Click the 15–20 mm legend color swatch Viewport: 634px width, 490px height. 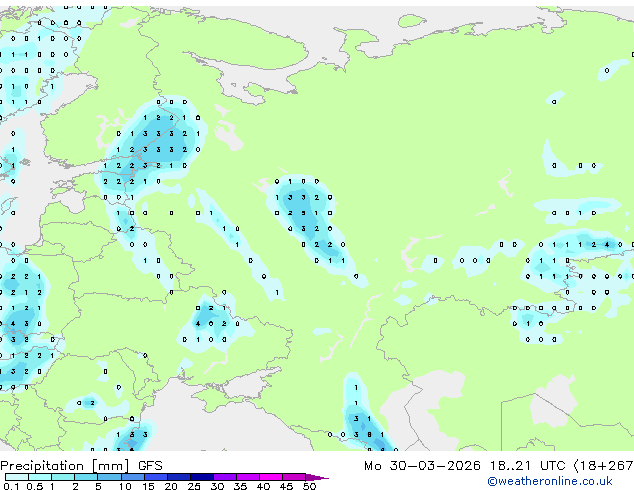tap(156, 477)
